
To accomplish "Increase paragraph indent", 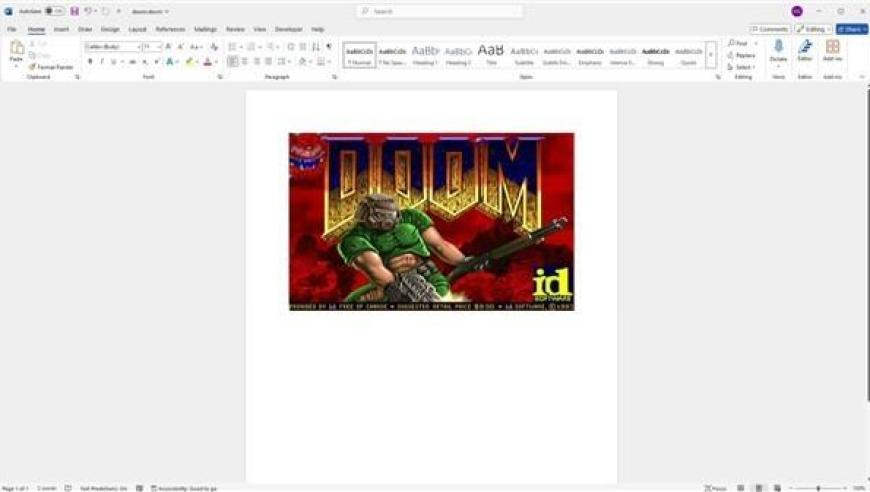I will tap(303, 47).
